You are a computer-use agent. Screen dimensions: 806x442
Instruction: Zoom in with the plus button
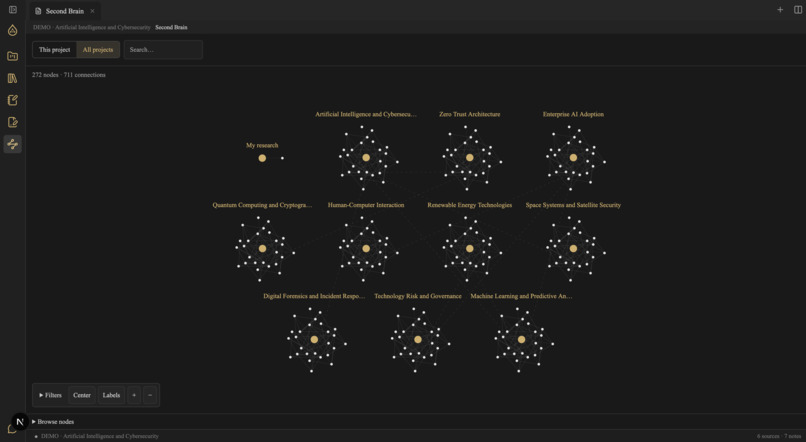(x=134, y=395)
